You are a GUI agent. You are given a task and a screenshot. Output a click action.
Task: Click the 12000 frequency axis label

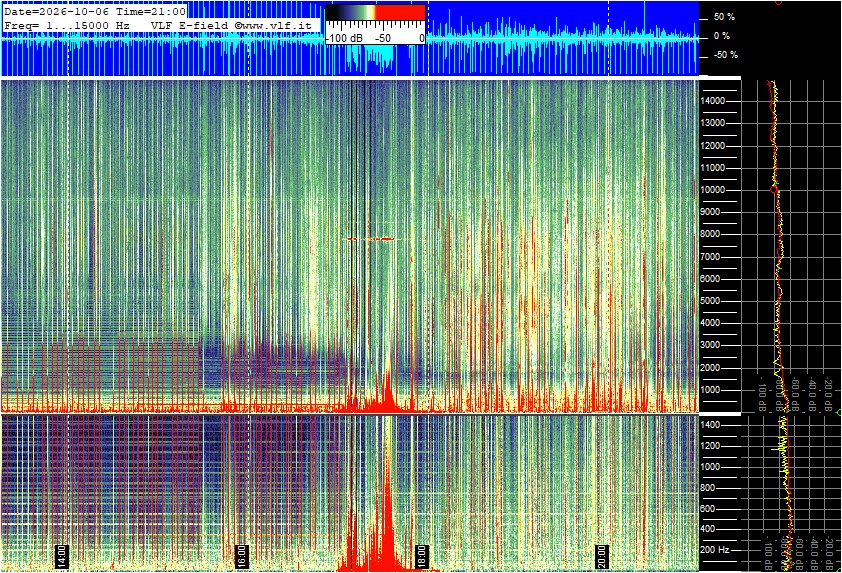713,146
